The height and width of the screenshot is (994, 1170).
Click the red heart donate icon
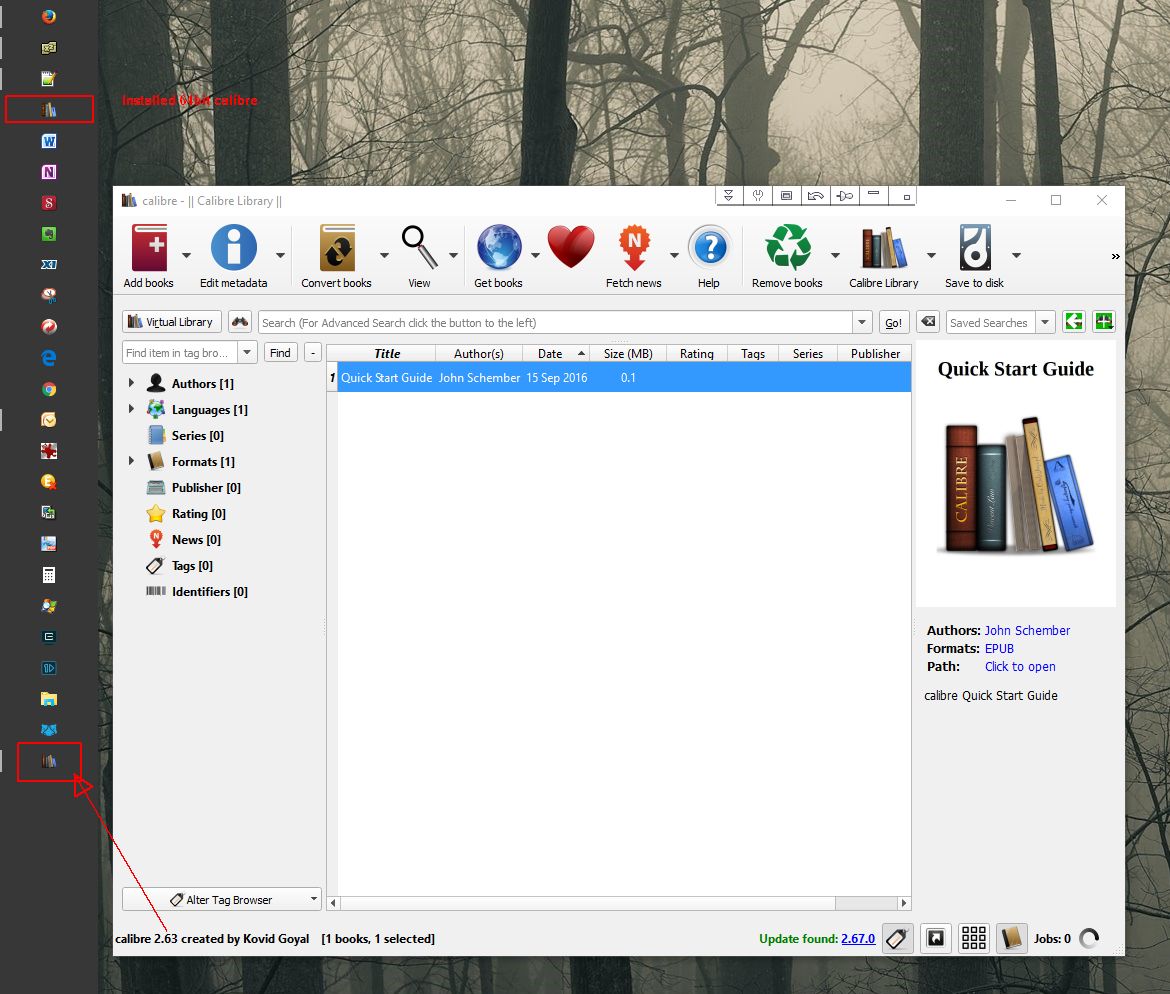[x=571, y=247]
